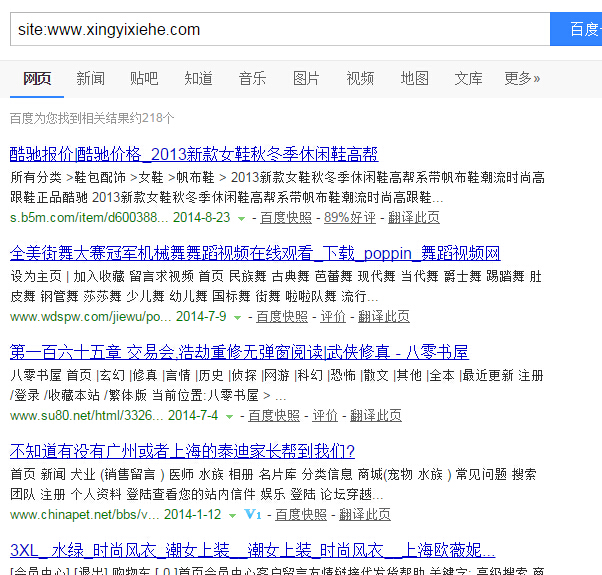Click the green URL www.chinapet.net/bbs/v...
602x575 pixels.
click(x=84, y=515)
